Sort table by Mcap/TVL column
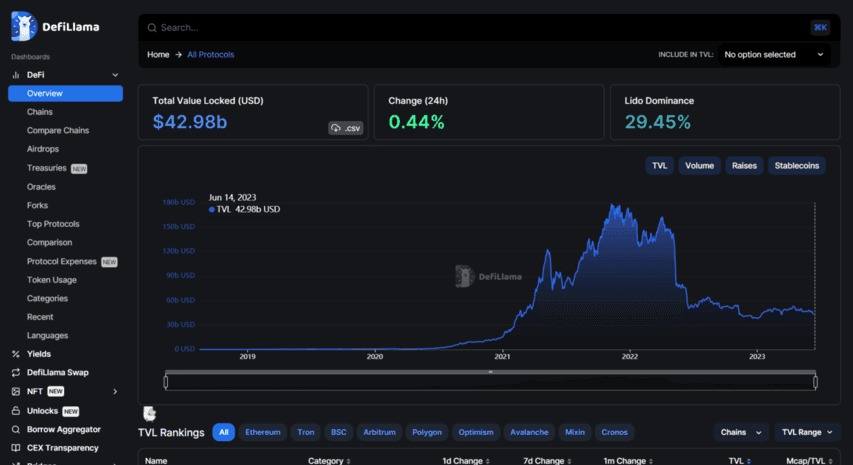 click(x=809, y=461)
